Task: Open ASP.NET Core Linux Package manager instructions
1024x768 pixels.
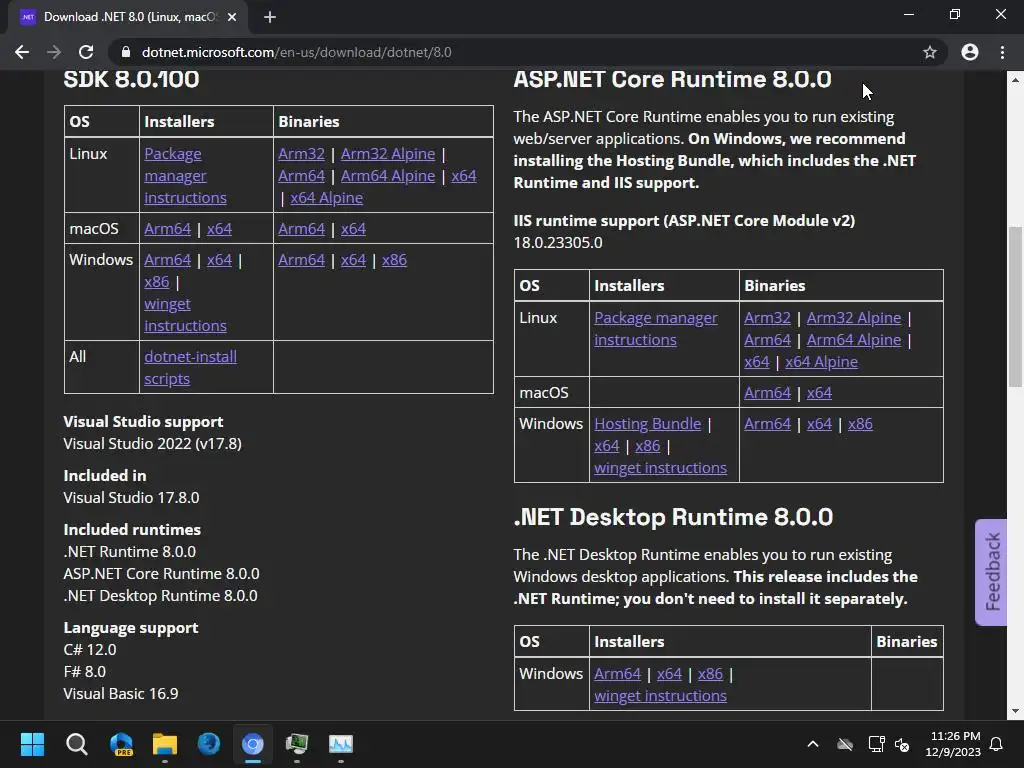Action: coord(656,328)
